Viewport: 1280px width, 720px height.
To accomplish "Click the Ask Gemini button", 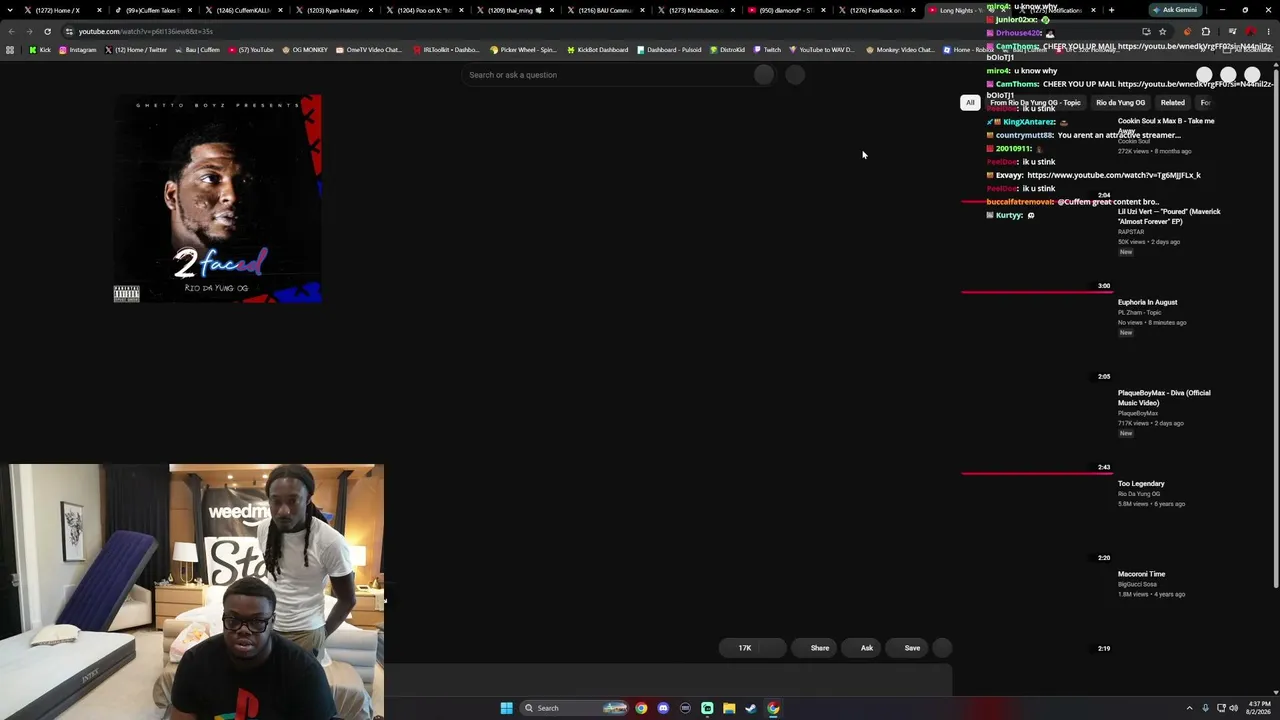I will pos(1175,10).
